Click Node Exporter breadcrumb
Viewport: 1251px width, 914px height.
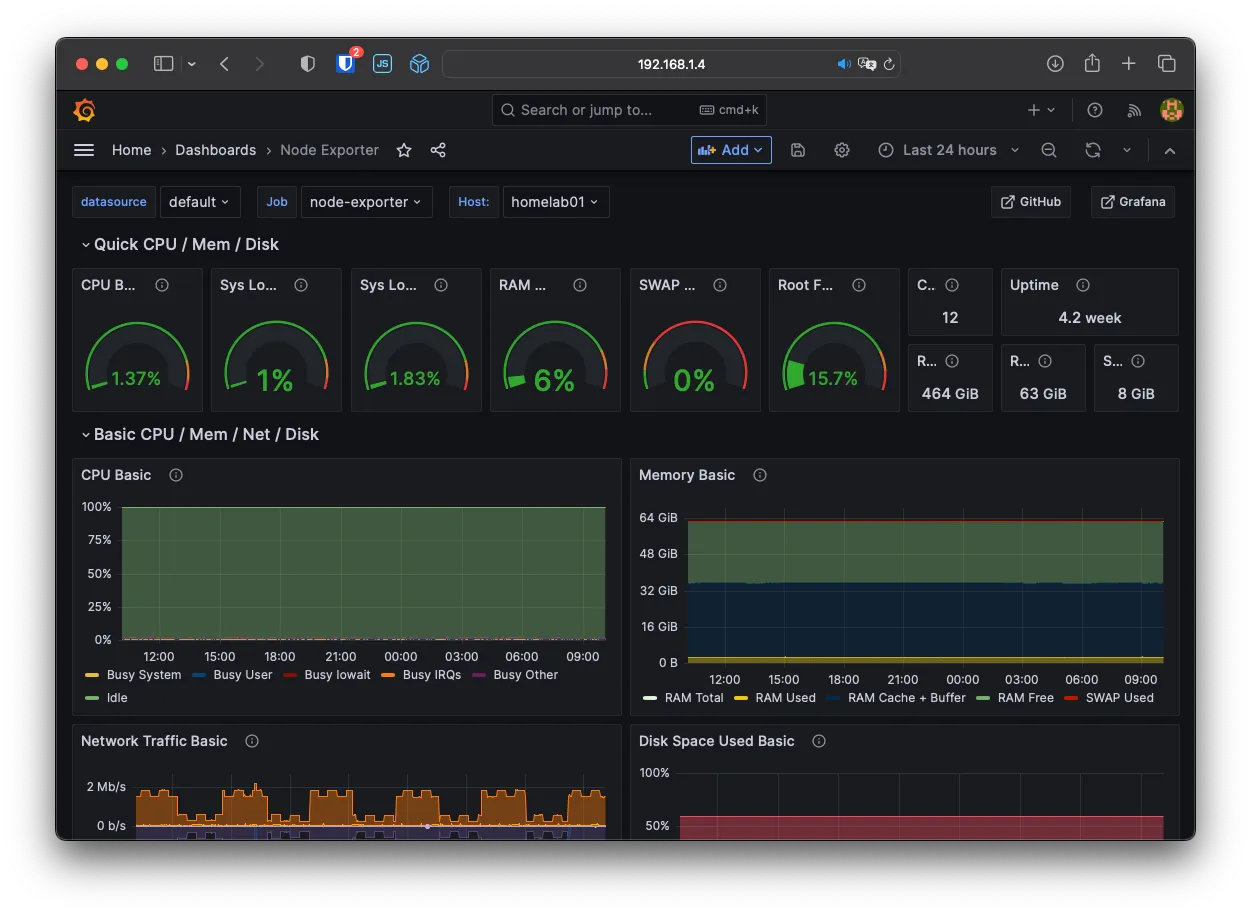coord(330,150)
